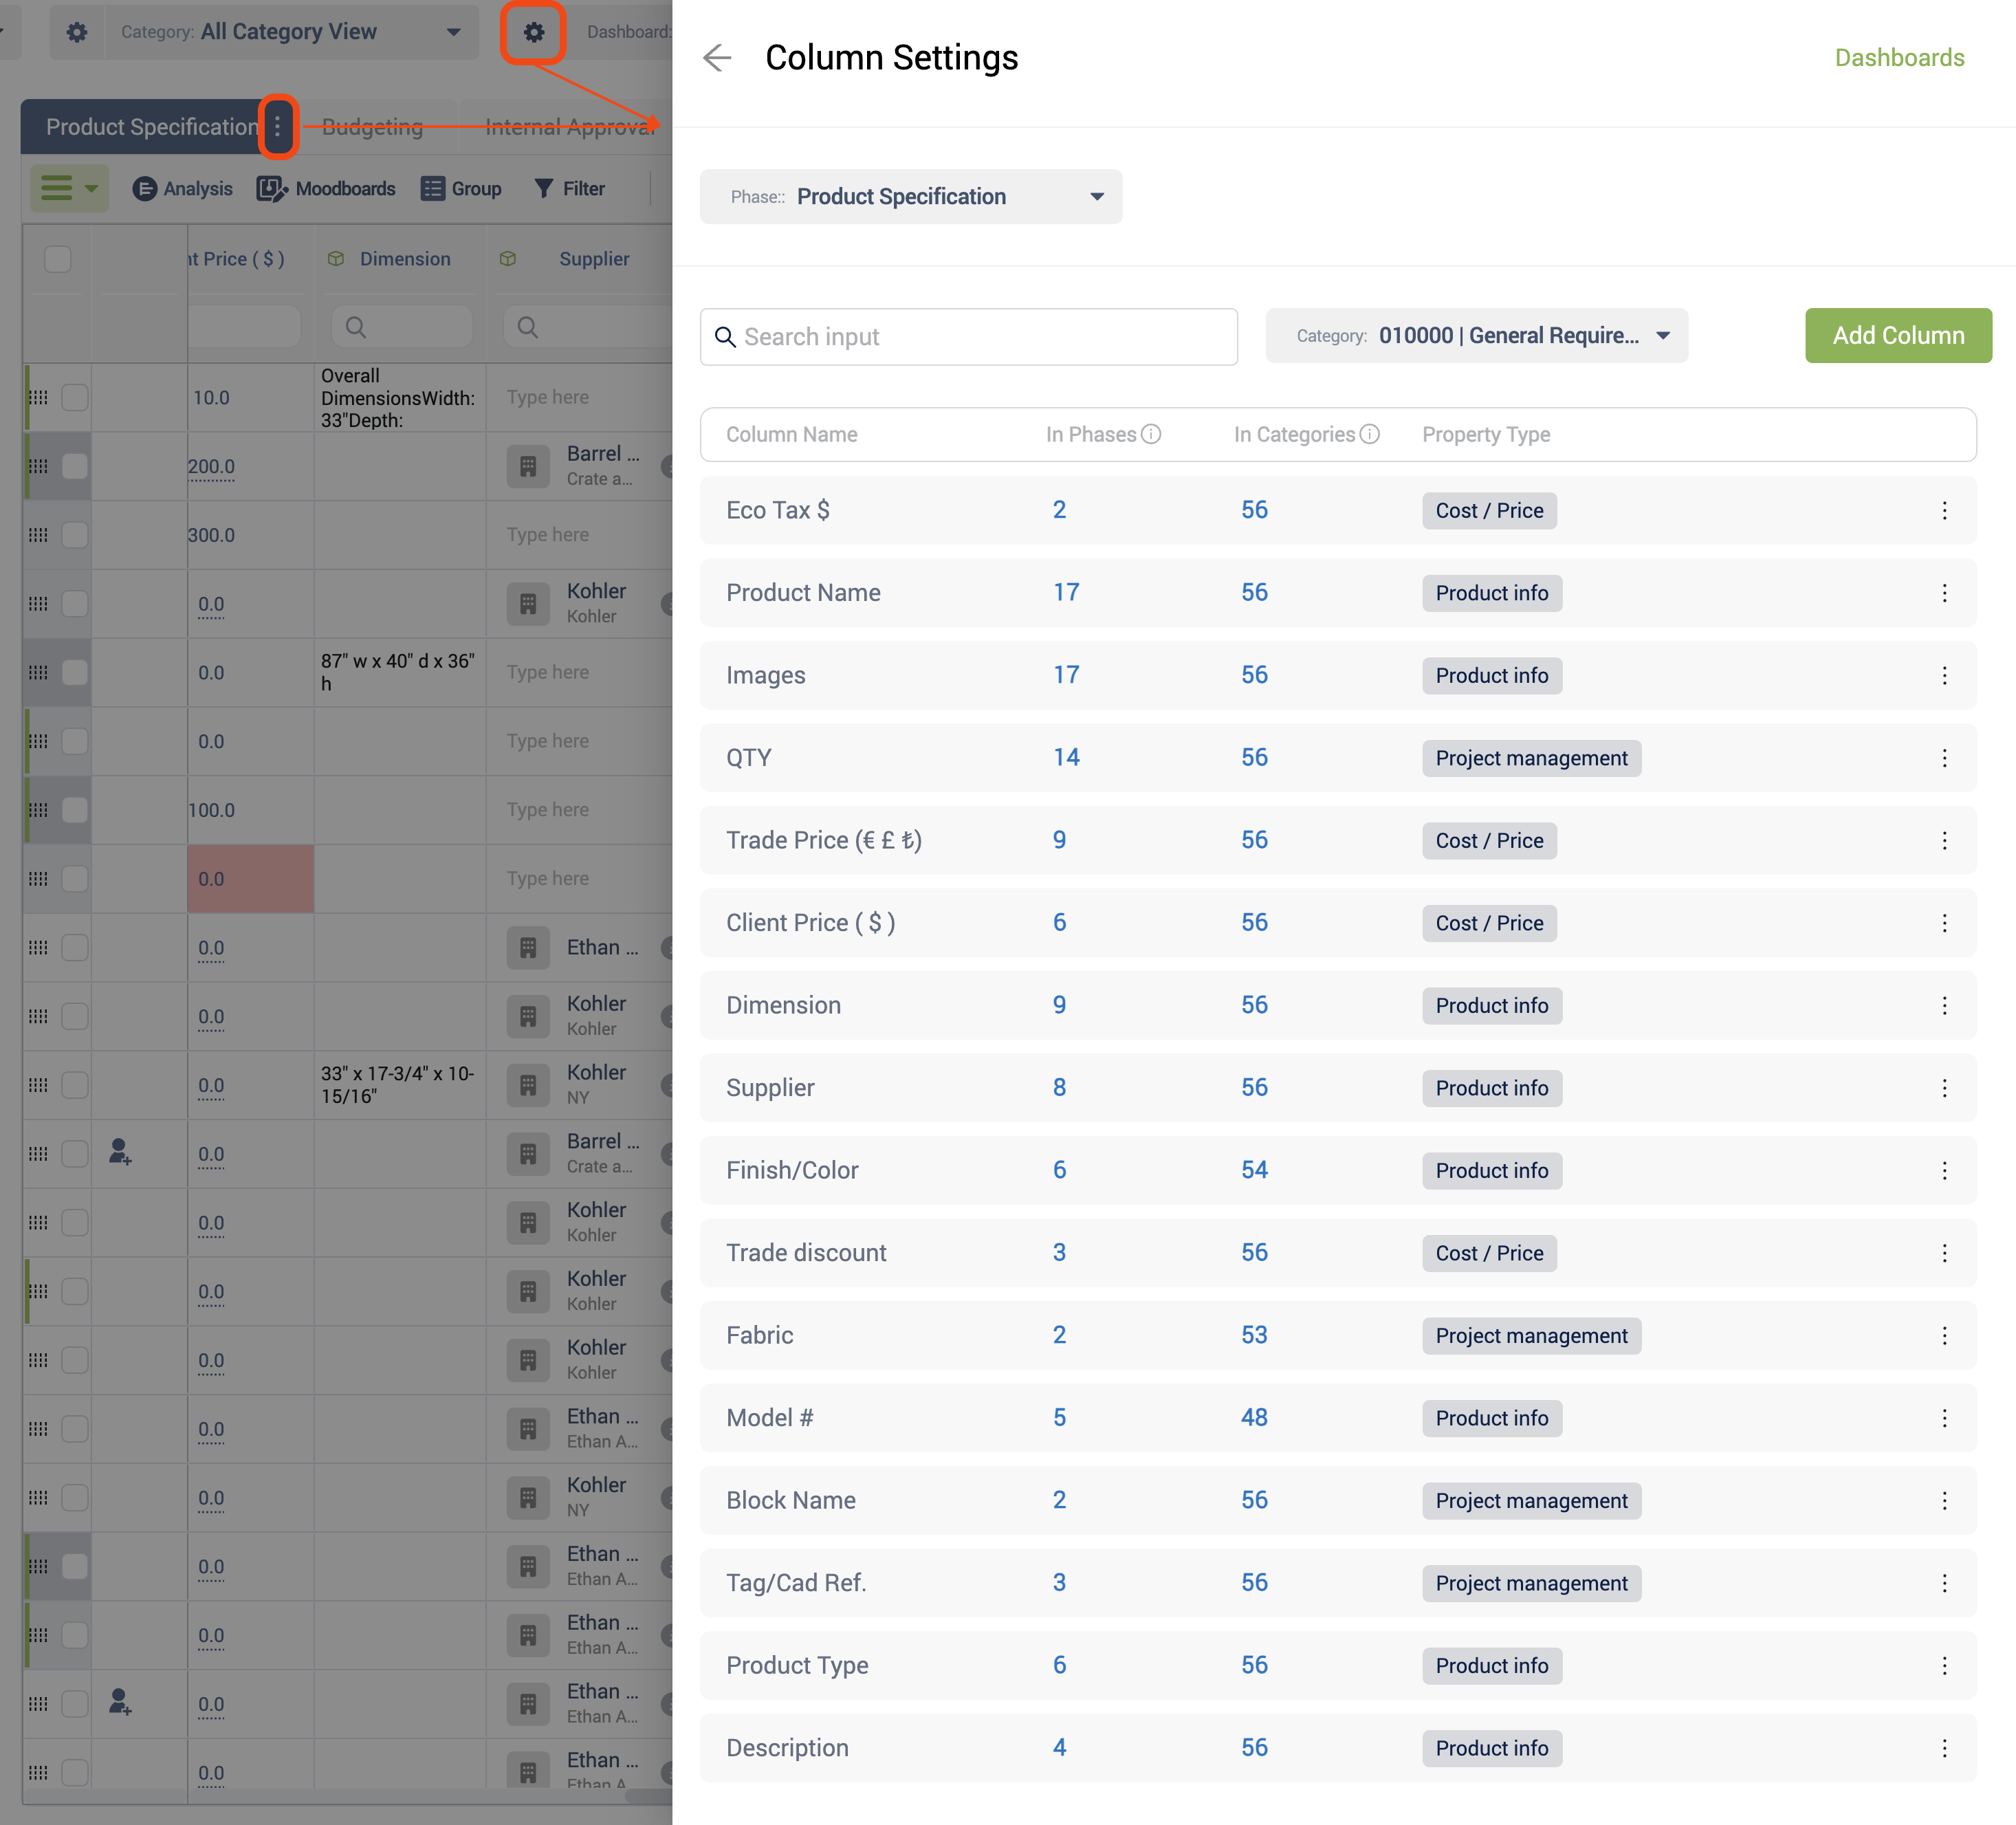Open options menu for Trade Price row

(x=1944, y=841)
